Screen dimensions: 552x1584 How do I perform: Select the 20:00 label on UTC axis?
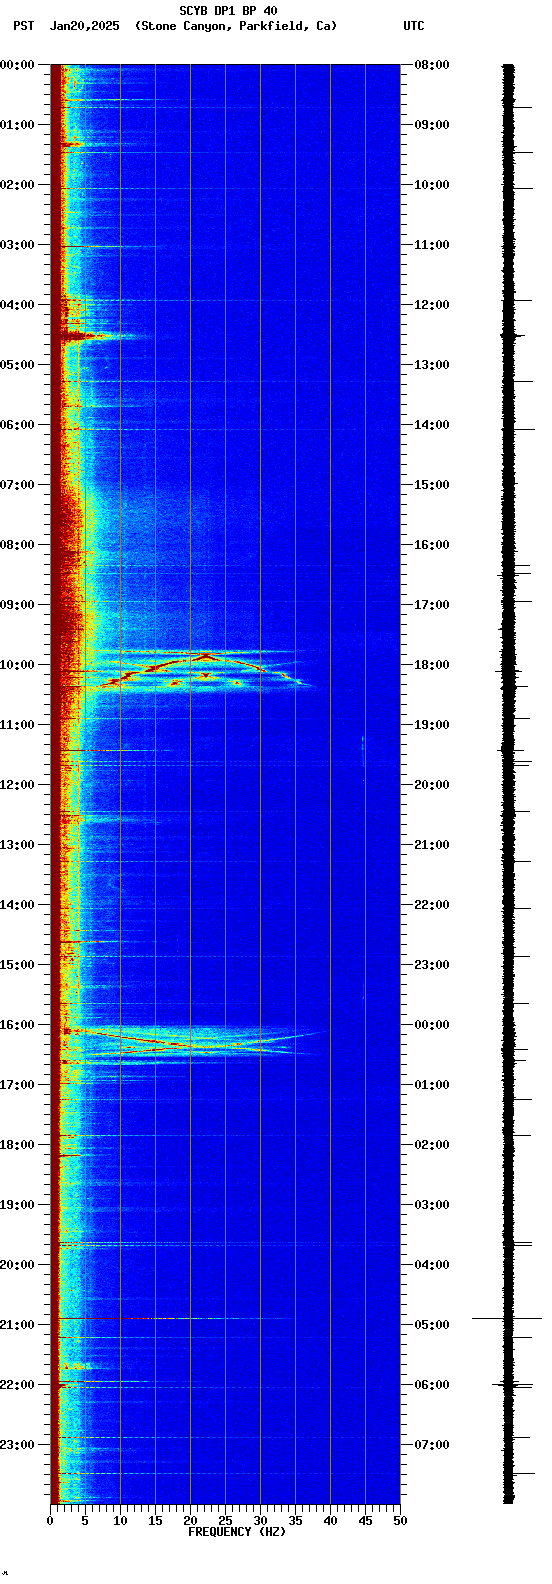(x=432, y=785)
